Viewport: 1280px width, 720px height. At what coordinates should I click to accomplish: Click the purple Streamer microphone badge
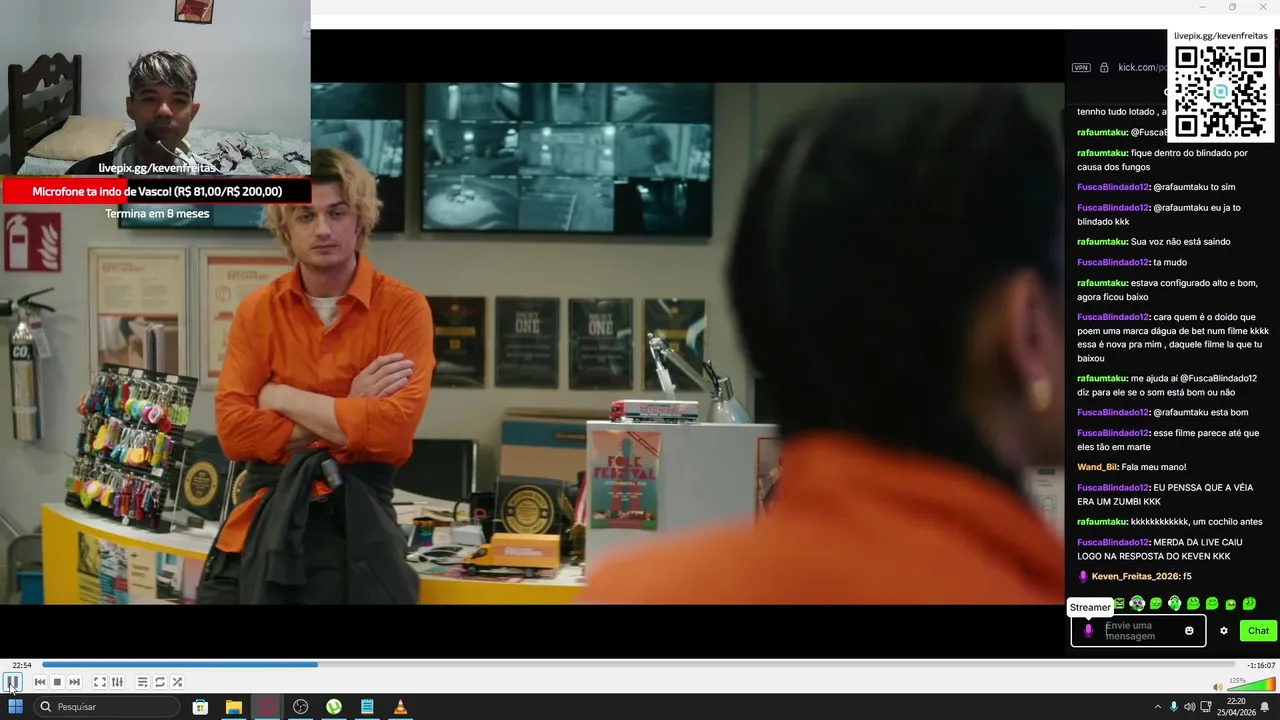pos(1089,631)
